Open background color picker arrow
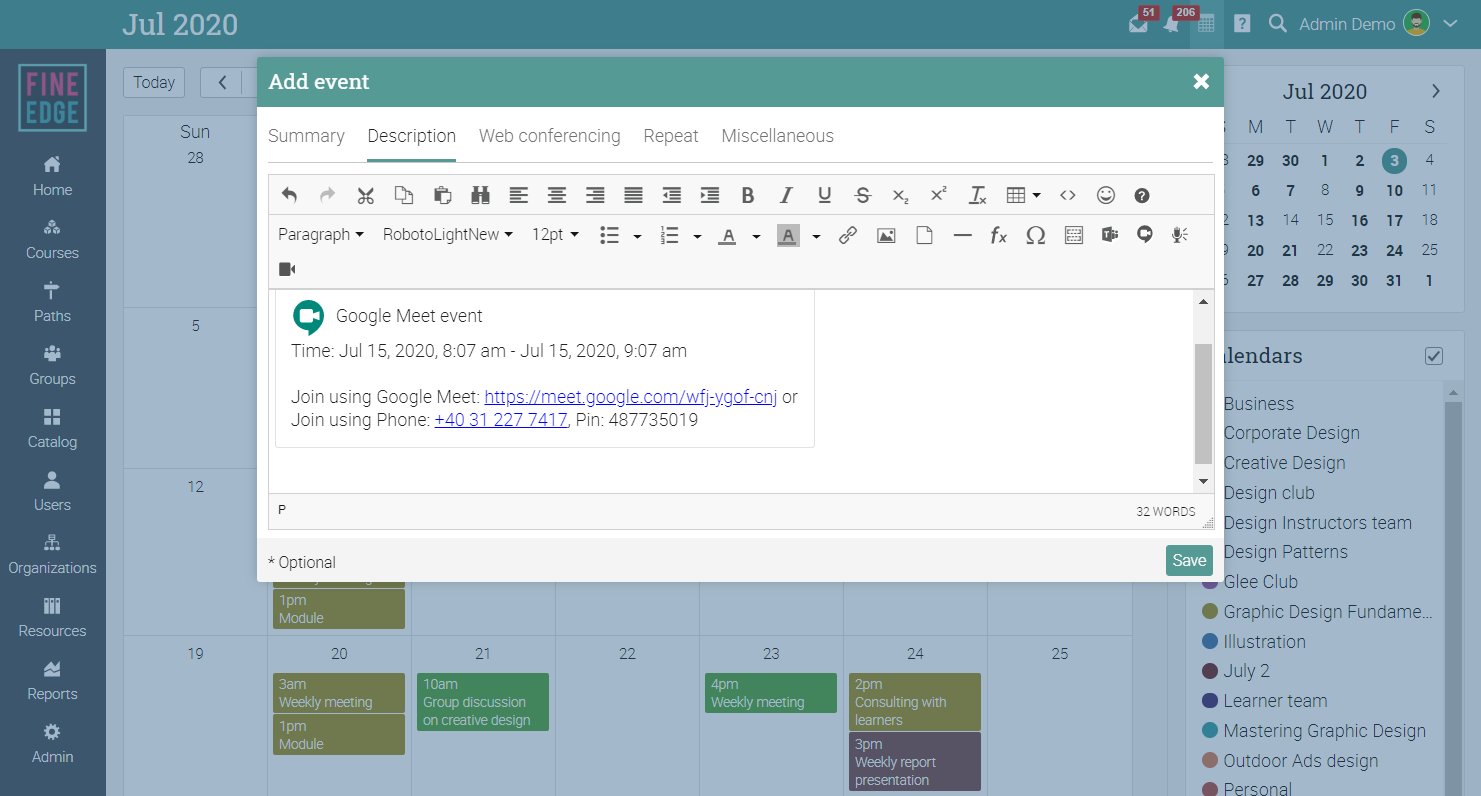The width and height of the screenshot is (1481, 796). [x=816, y=236]
